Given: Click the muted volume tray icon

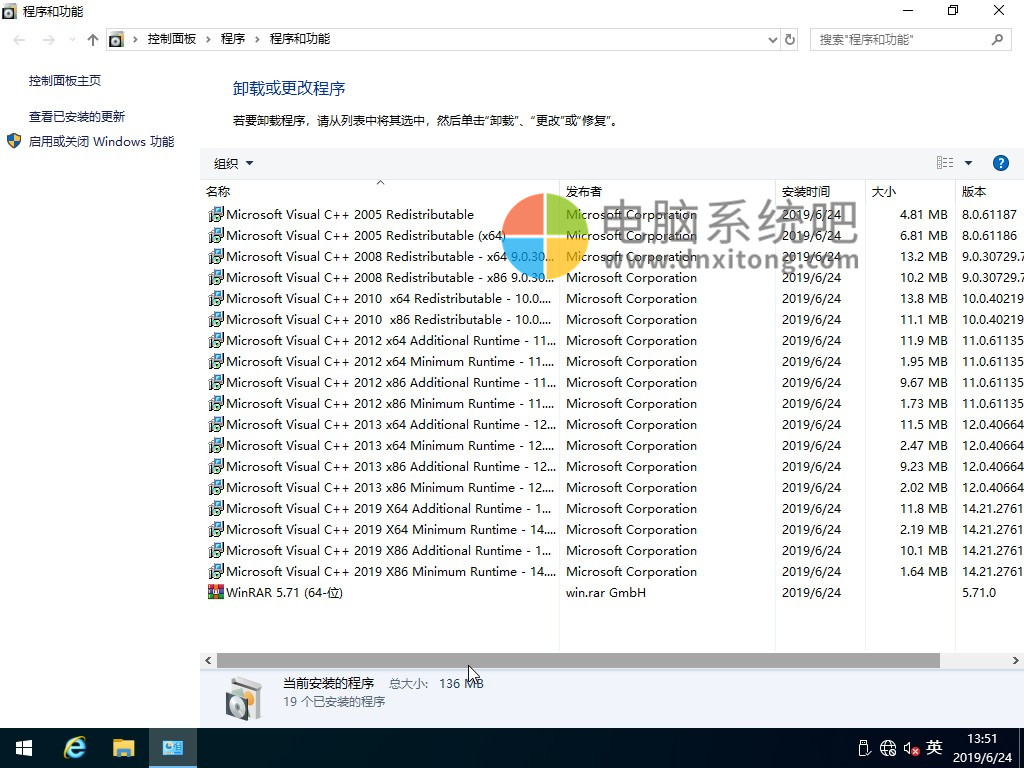Looking at the screenshot, I should tap(912, 748).
